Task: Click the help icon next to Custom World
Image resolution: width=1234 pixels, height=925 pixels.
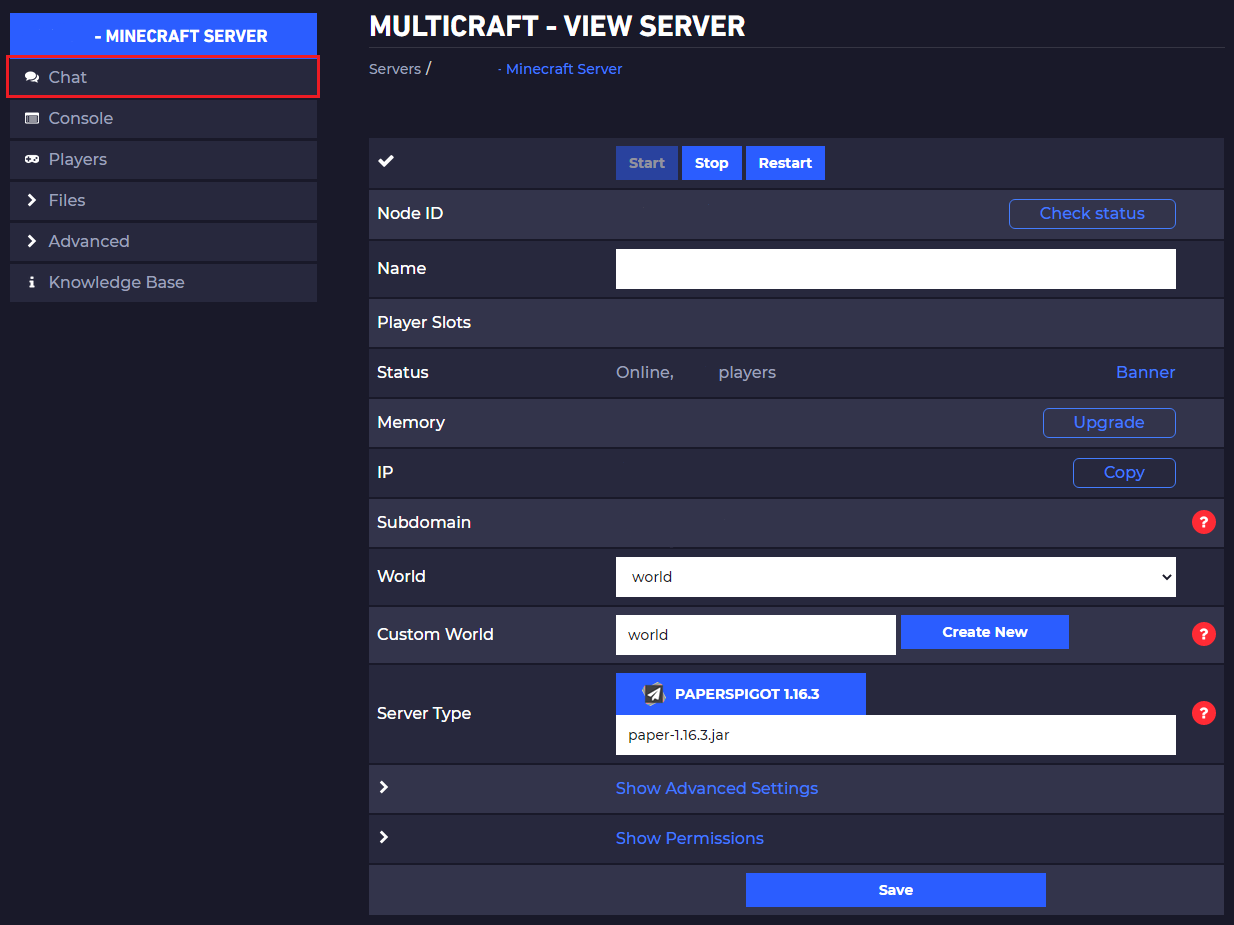Action: pyautogui.click(x=1204, y=634)
